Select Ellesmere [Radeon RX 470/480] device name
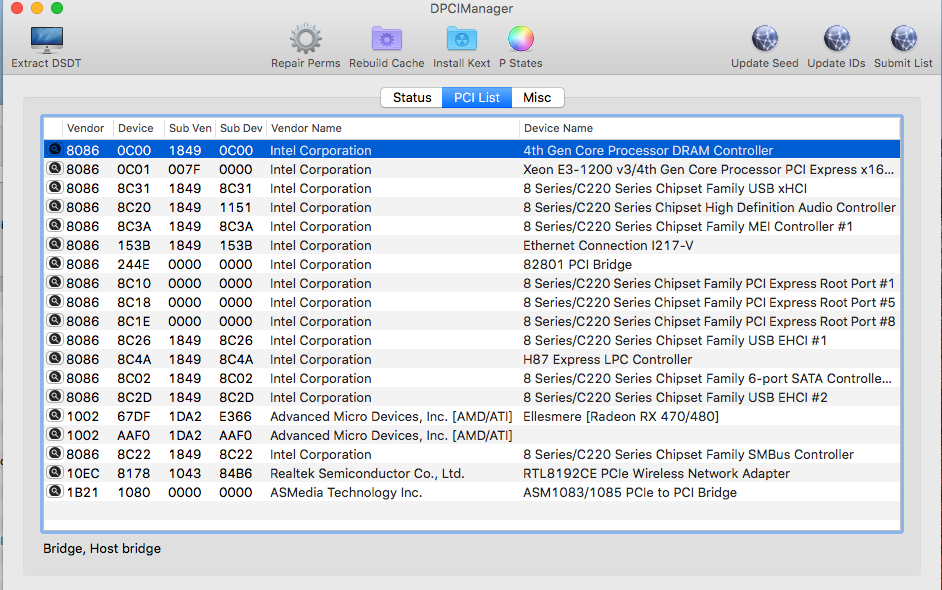 click(621, 416)
